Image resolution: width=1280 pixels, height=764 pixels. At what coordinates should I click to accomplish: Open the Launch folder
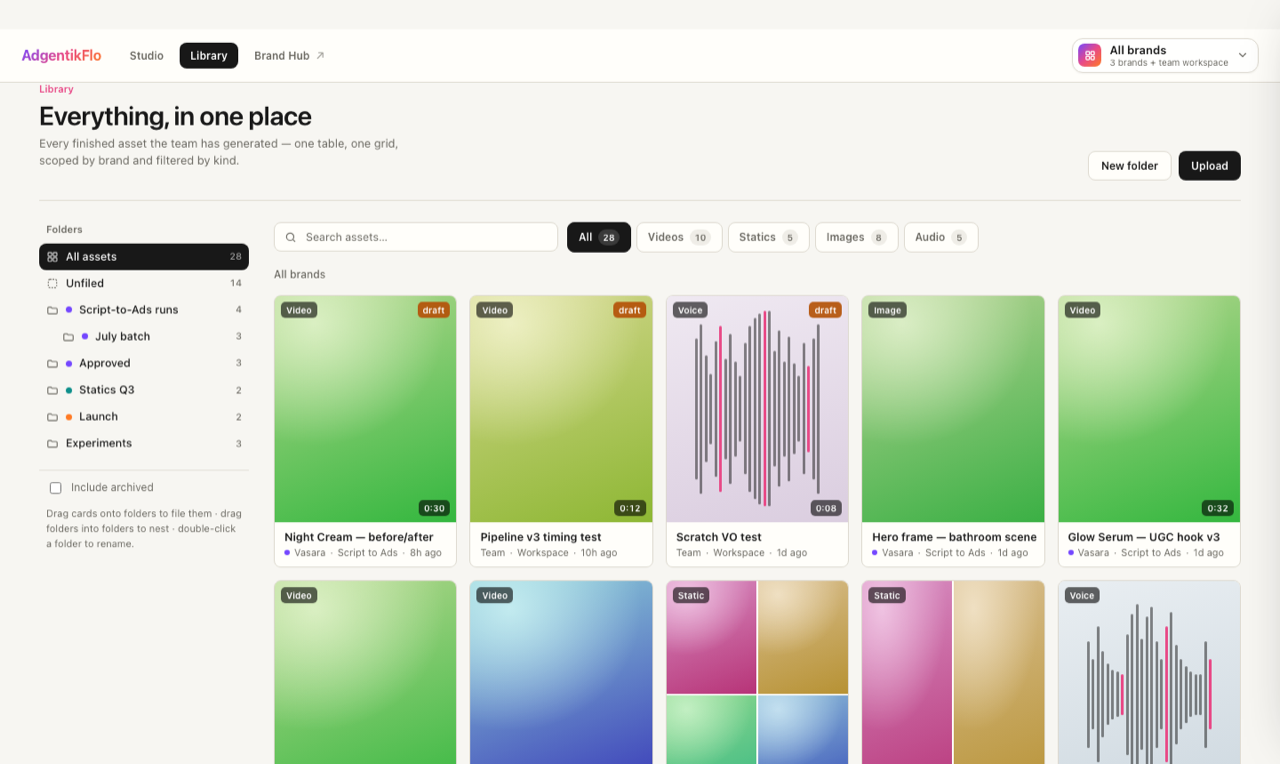[144, 417]
